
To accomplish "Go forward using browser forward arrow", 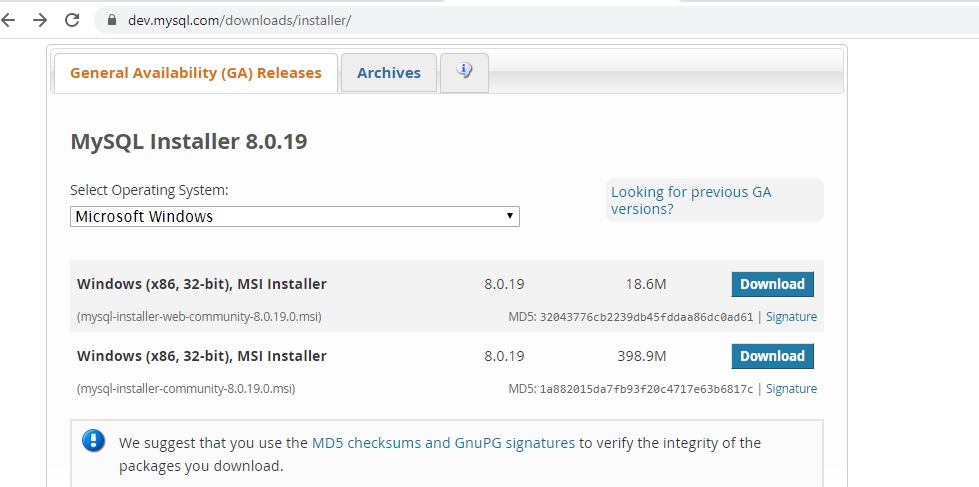I will pos(40,20).
